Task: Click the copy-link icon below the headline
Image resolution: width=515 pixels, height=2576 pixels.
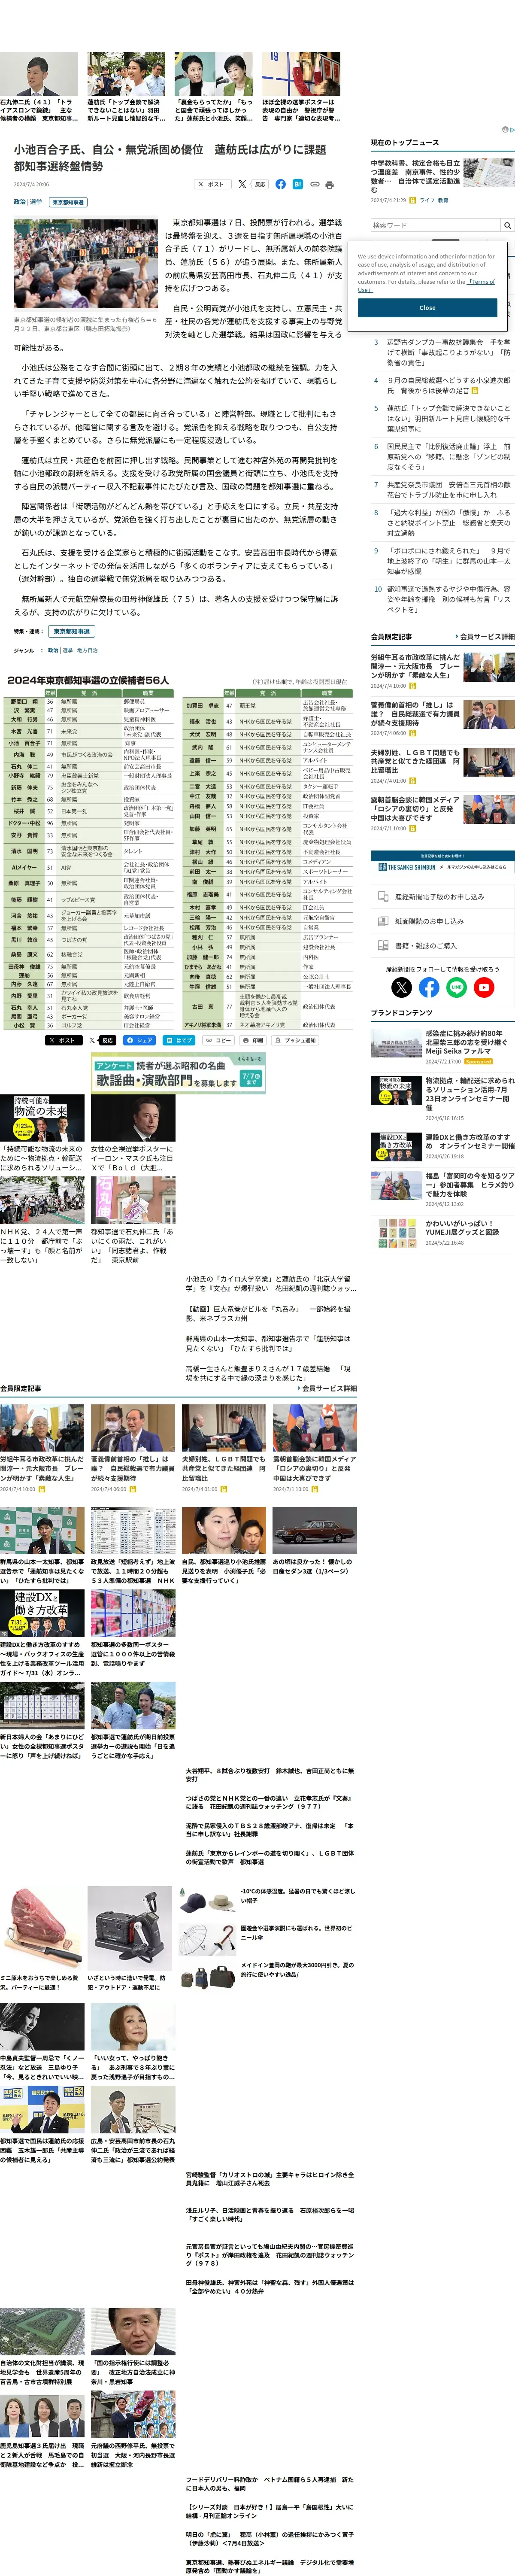Action: (x=314, y=184)
